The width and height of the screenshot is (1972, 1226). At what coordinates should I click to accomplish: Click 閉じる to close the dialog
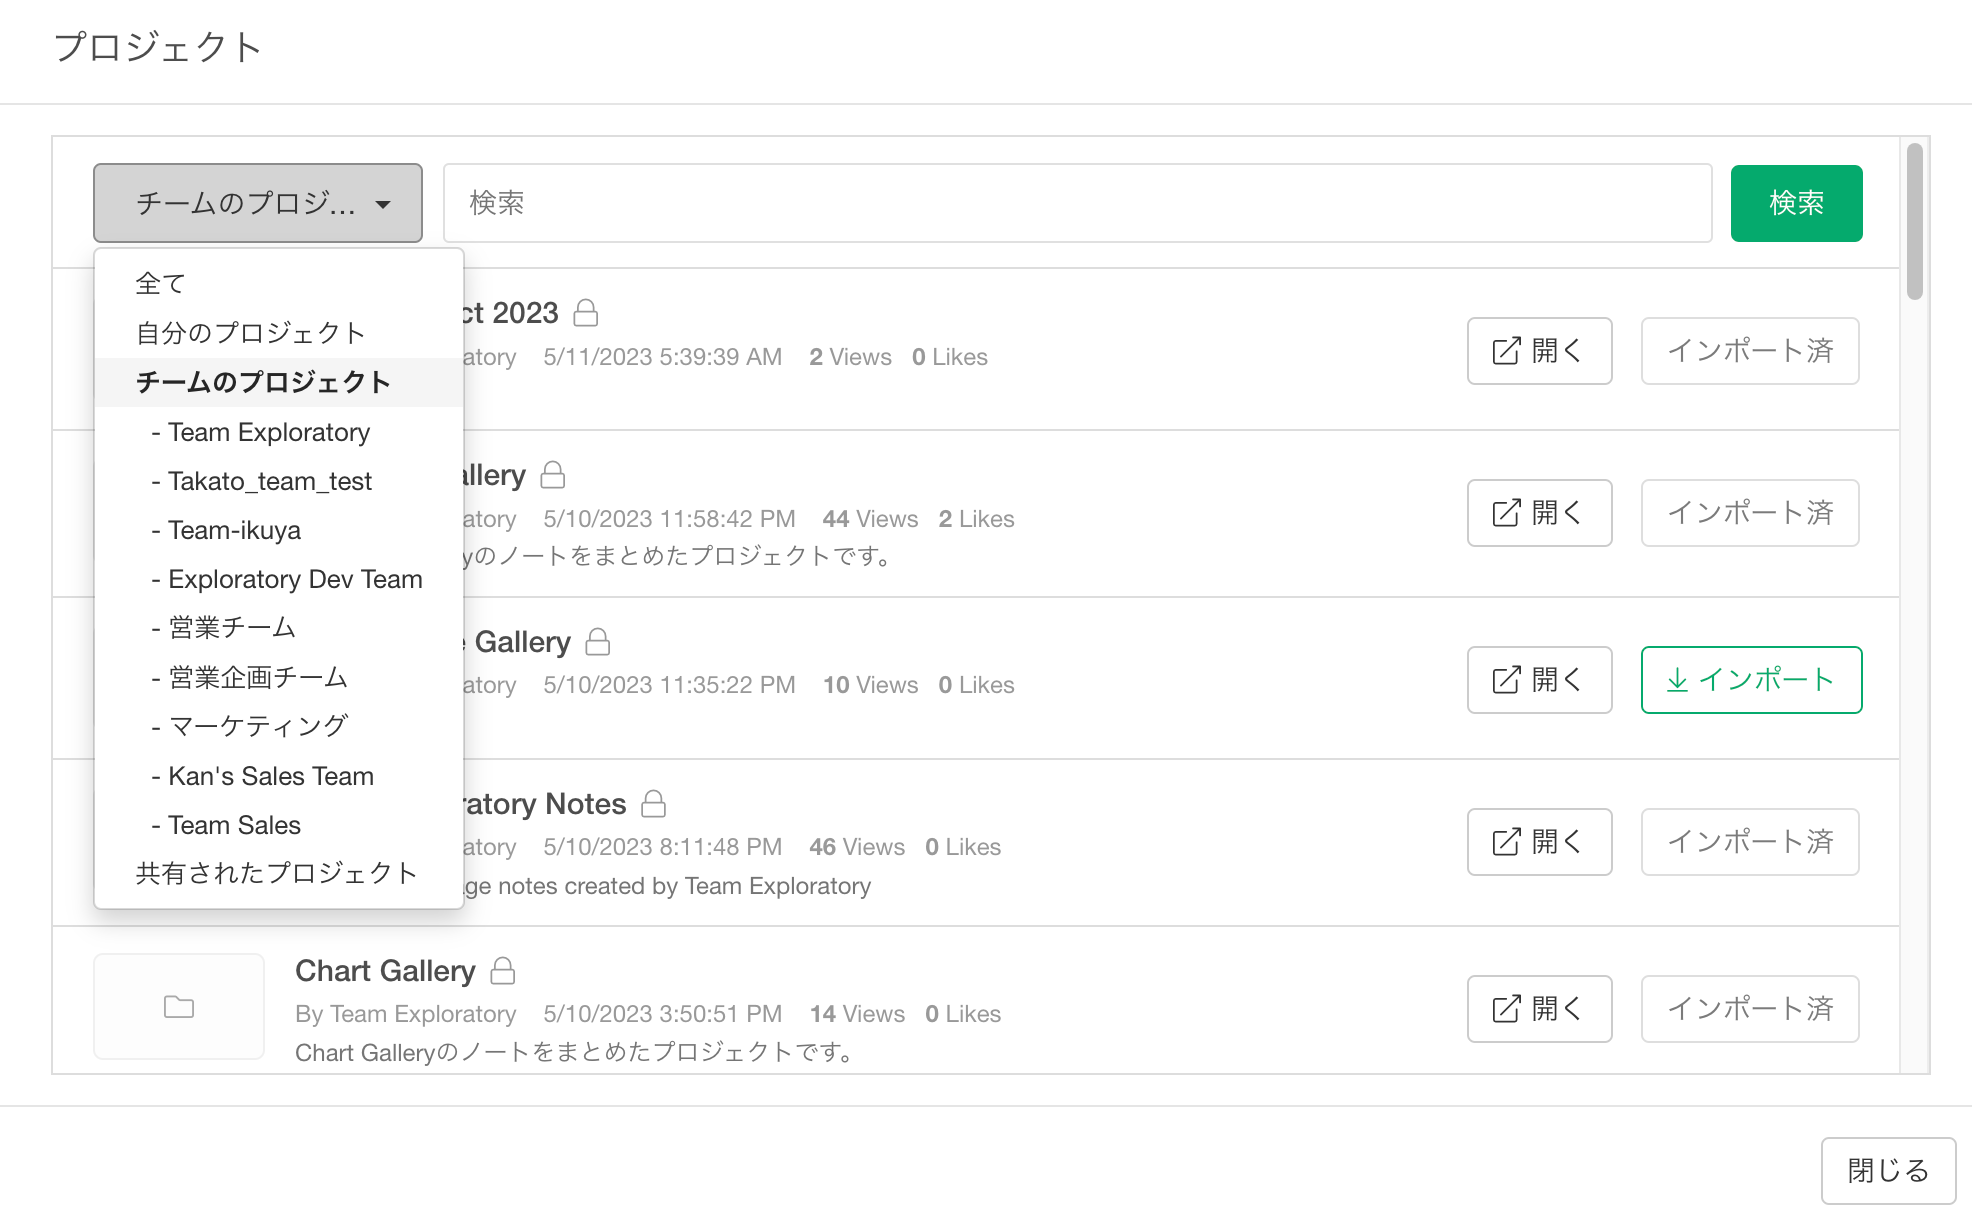coord(1888,1170)
